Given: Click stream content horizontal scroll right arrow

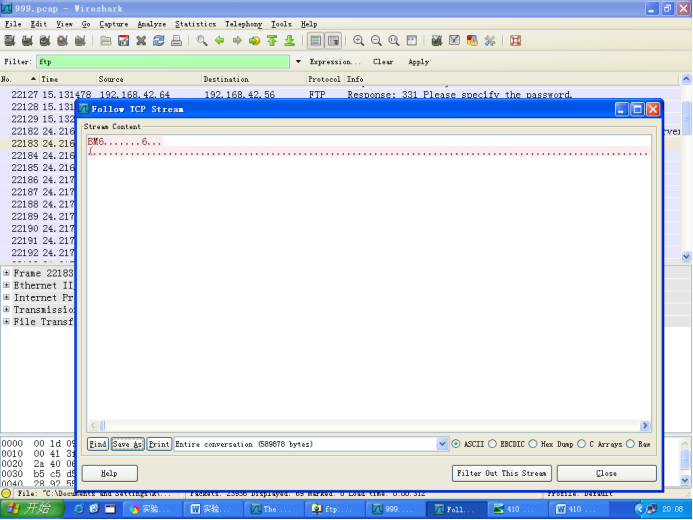Looking at the screenshot, I should pyautogui.click(x=645, y=425).
